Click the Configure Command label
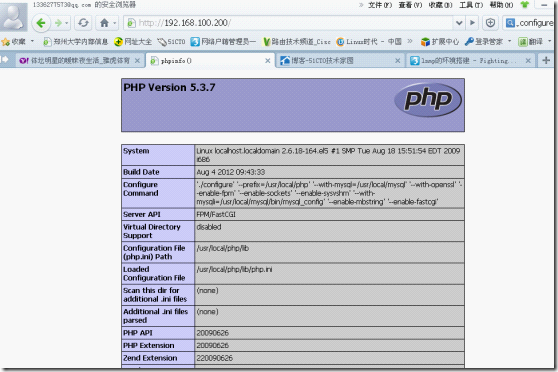 pyautogui.click(x=141, y=189)
